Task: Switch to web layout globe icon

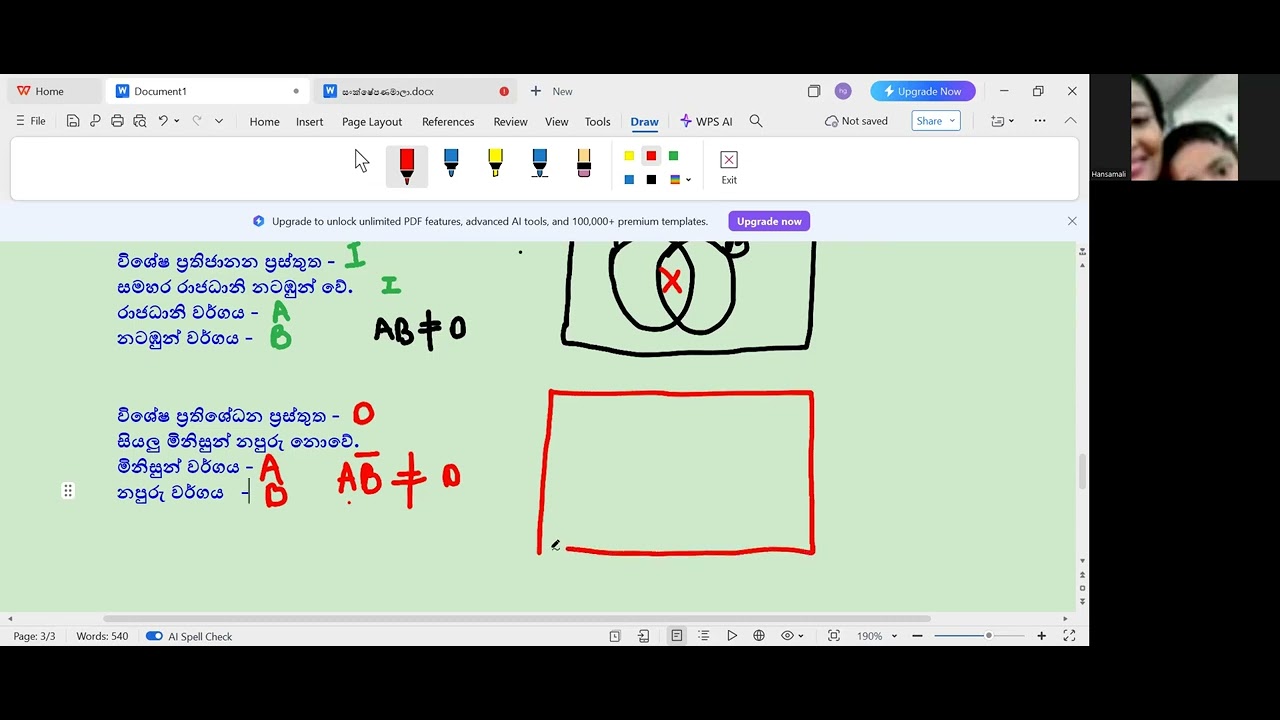Action: 759,636
